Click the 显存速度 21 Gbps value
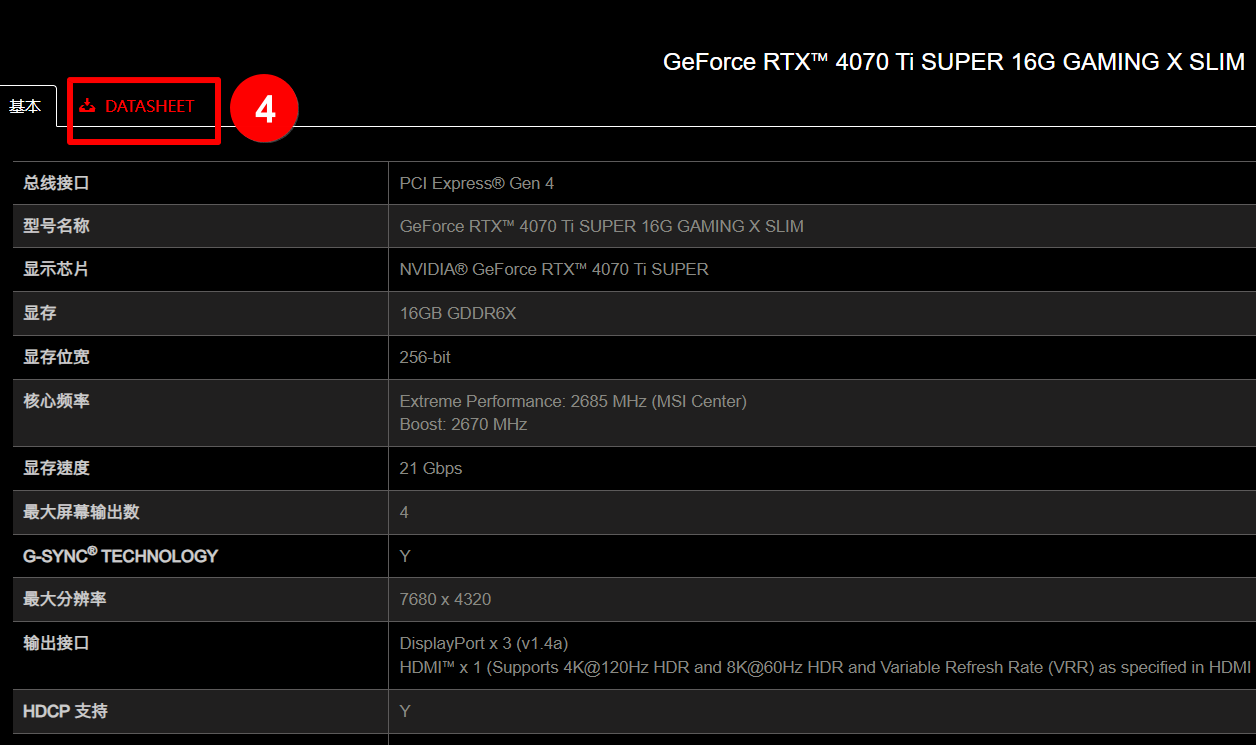This screenshot has height=745, width=1256. click(430, 468)
